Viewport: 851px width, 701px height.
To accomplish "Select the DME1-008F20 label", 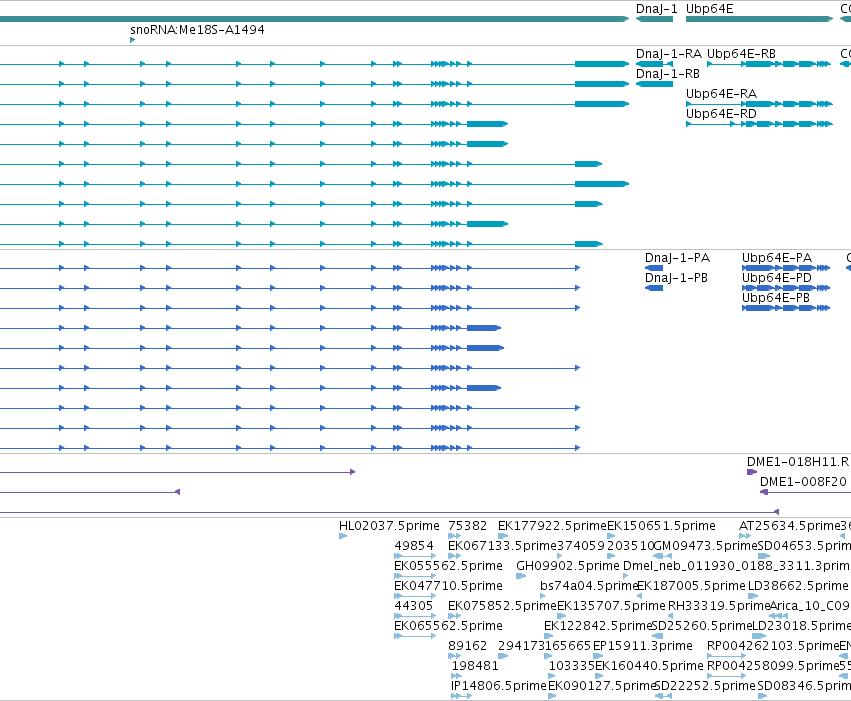I will tap(803, 482).
